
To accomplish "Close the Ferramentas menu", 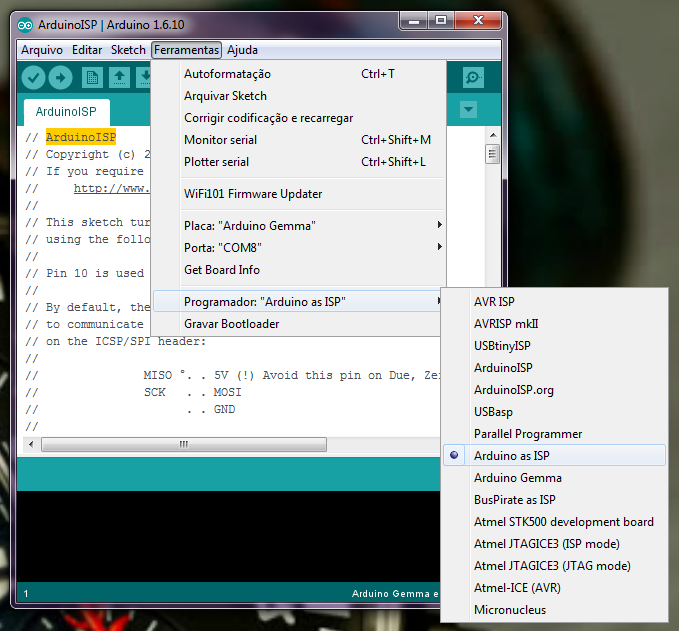I will (x=187, y=50).
